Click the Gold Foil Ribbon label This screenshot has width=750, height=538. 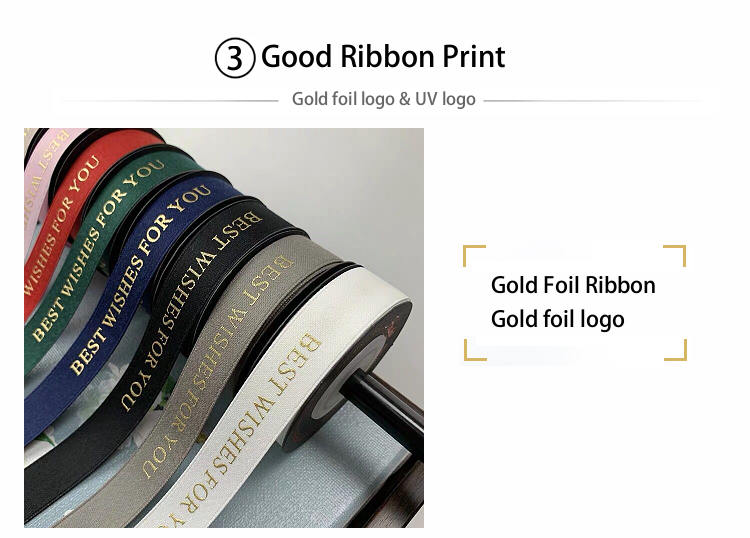[x=573, y=285]
